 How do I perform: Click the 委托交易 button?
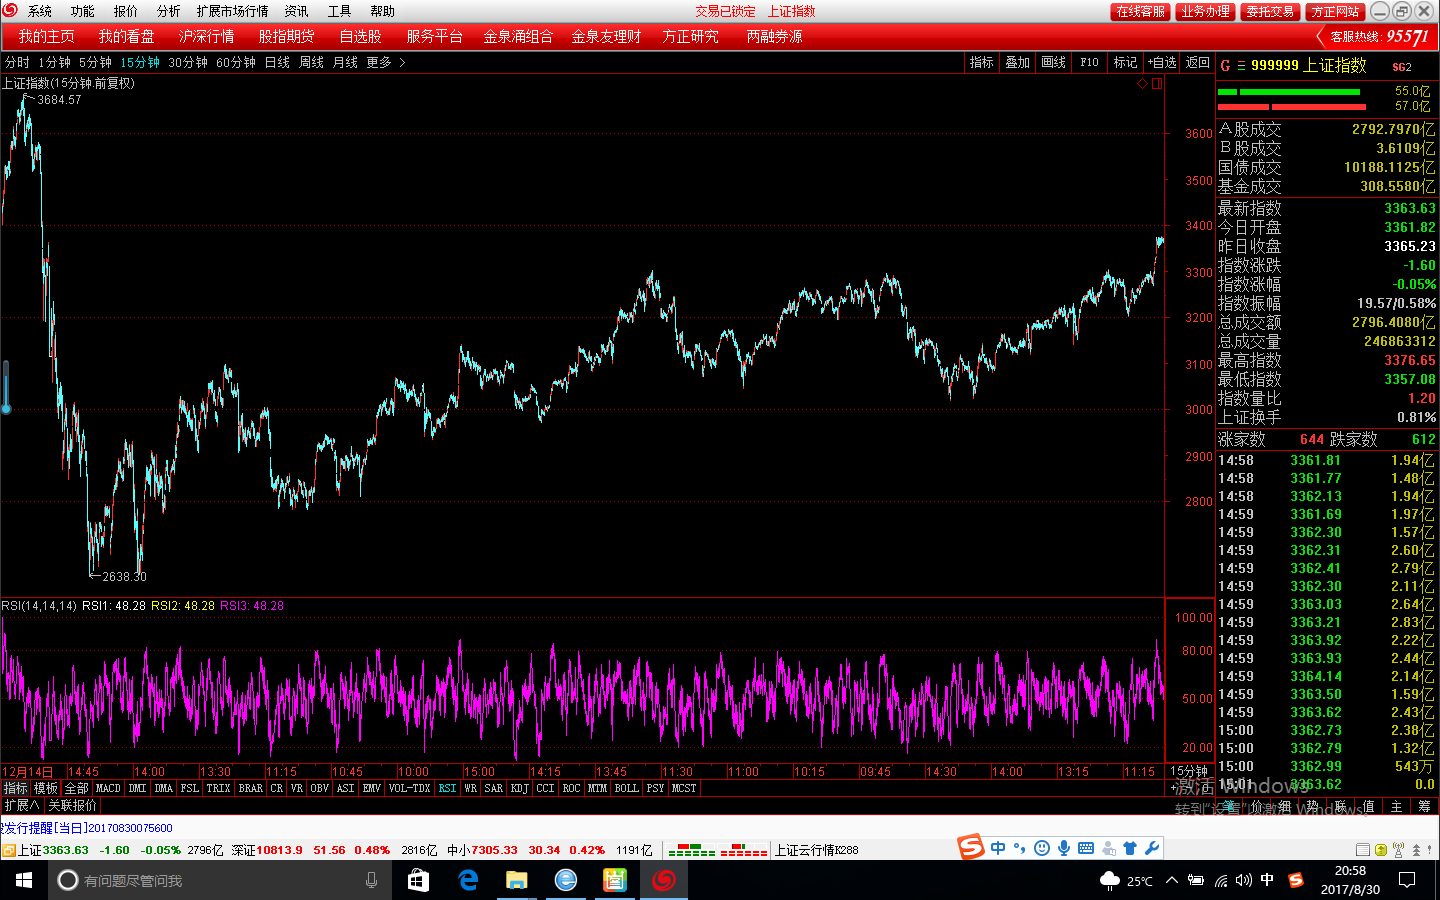[1270, 11]
